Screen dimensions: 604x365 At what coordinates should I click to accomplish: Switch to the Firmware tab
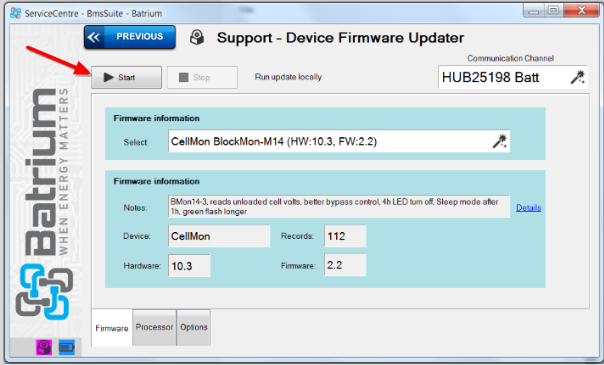pos(112,328)
